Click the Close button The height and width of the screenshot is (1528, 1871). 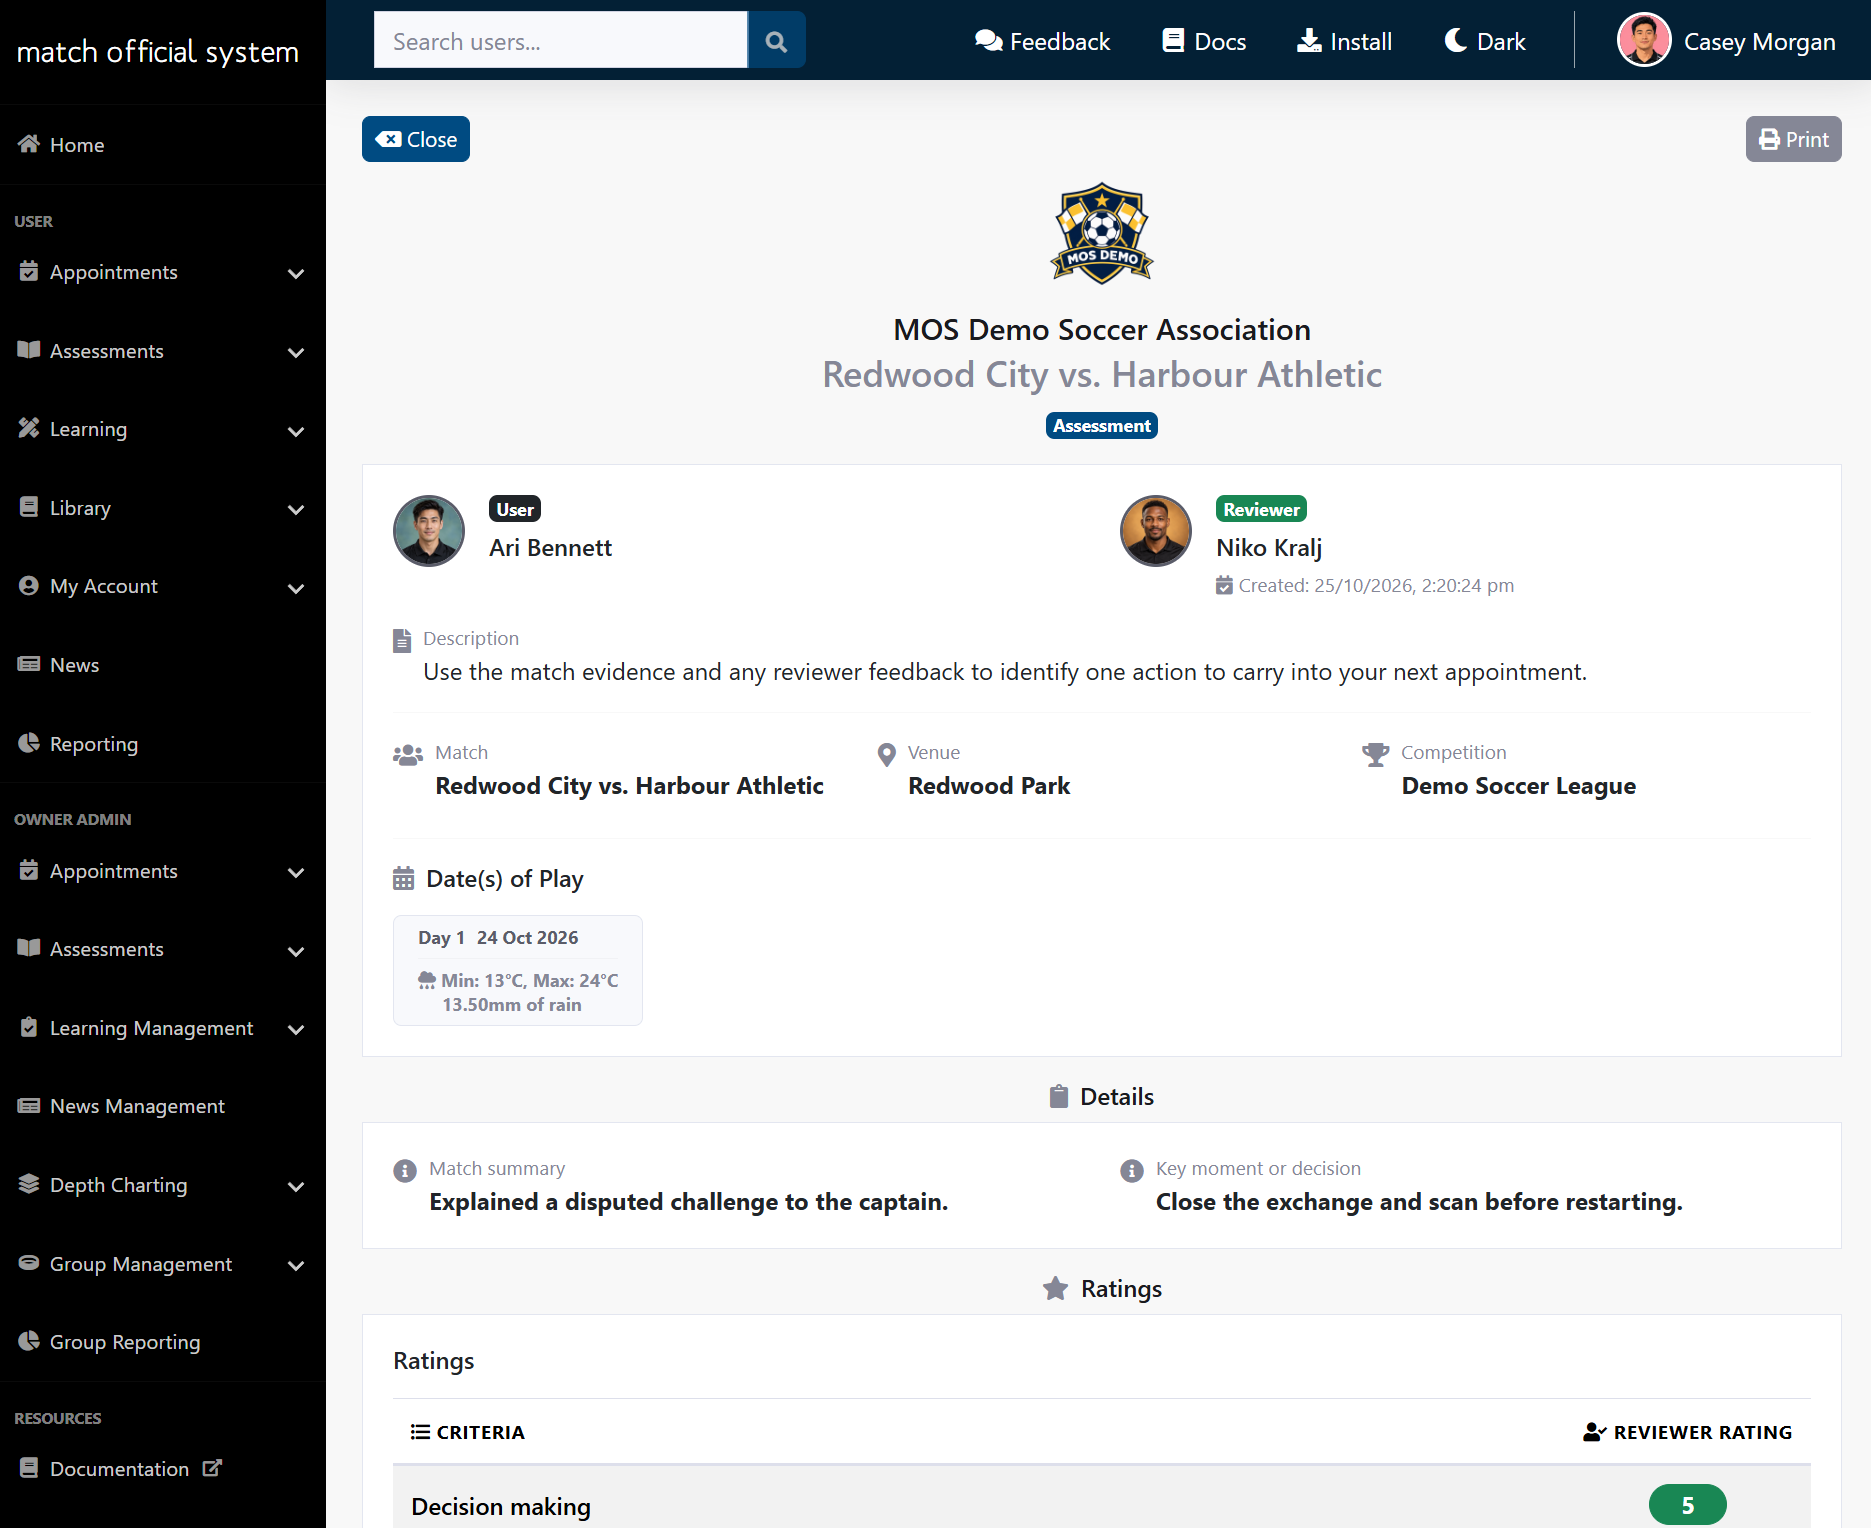pos(416,139)
